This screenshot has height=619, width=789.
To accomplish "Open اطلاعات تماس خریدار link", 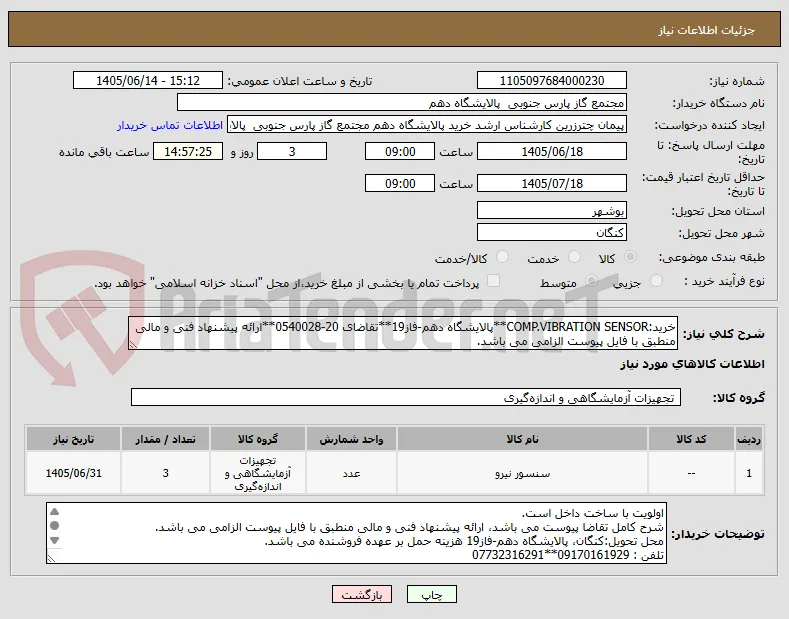I will (170, 125).
